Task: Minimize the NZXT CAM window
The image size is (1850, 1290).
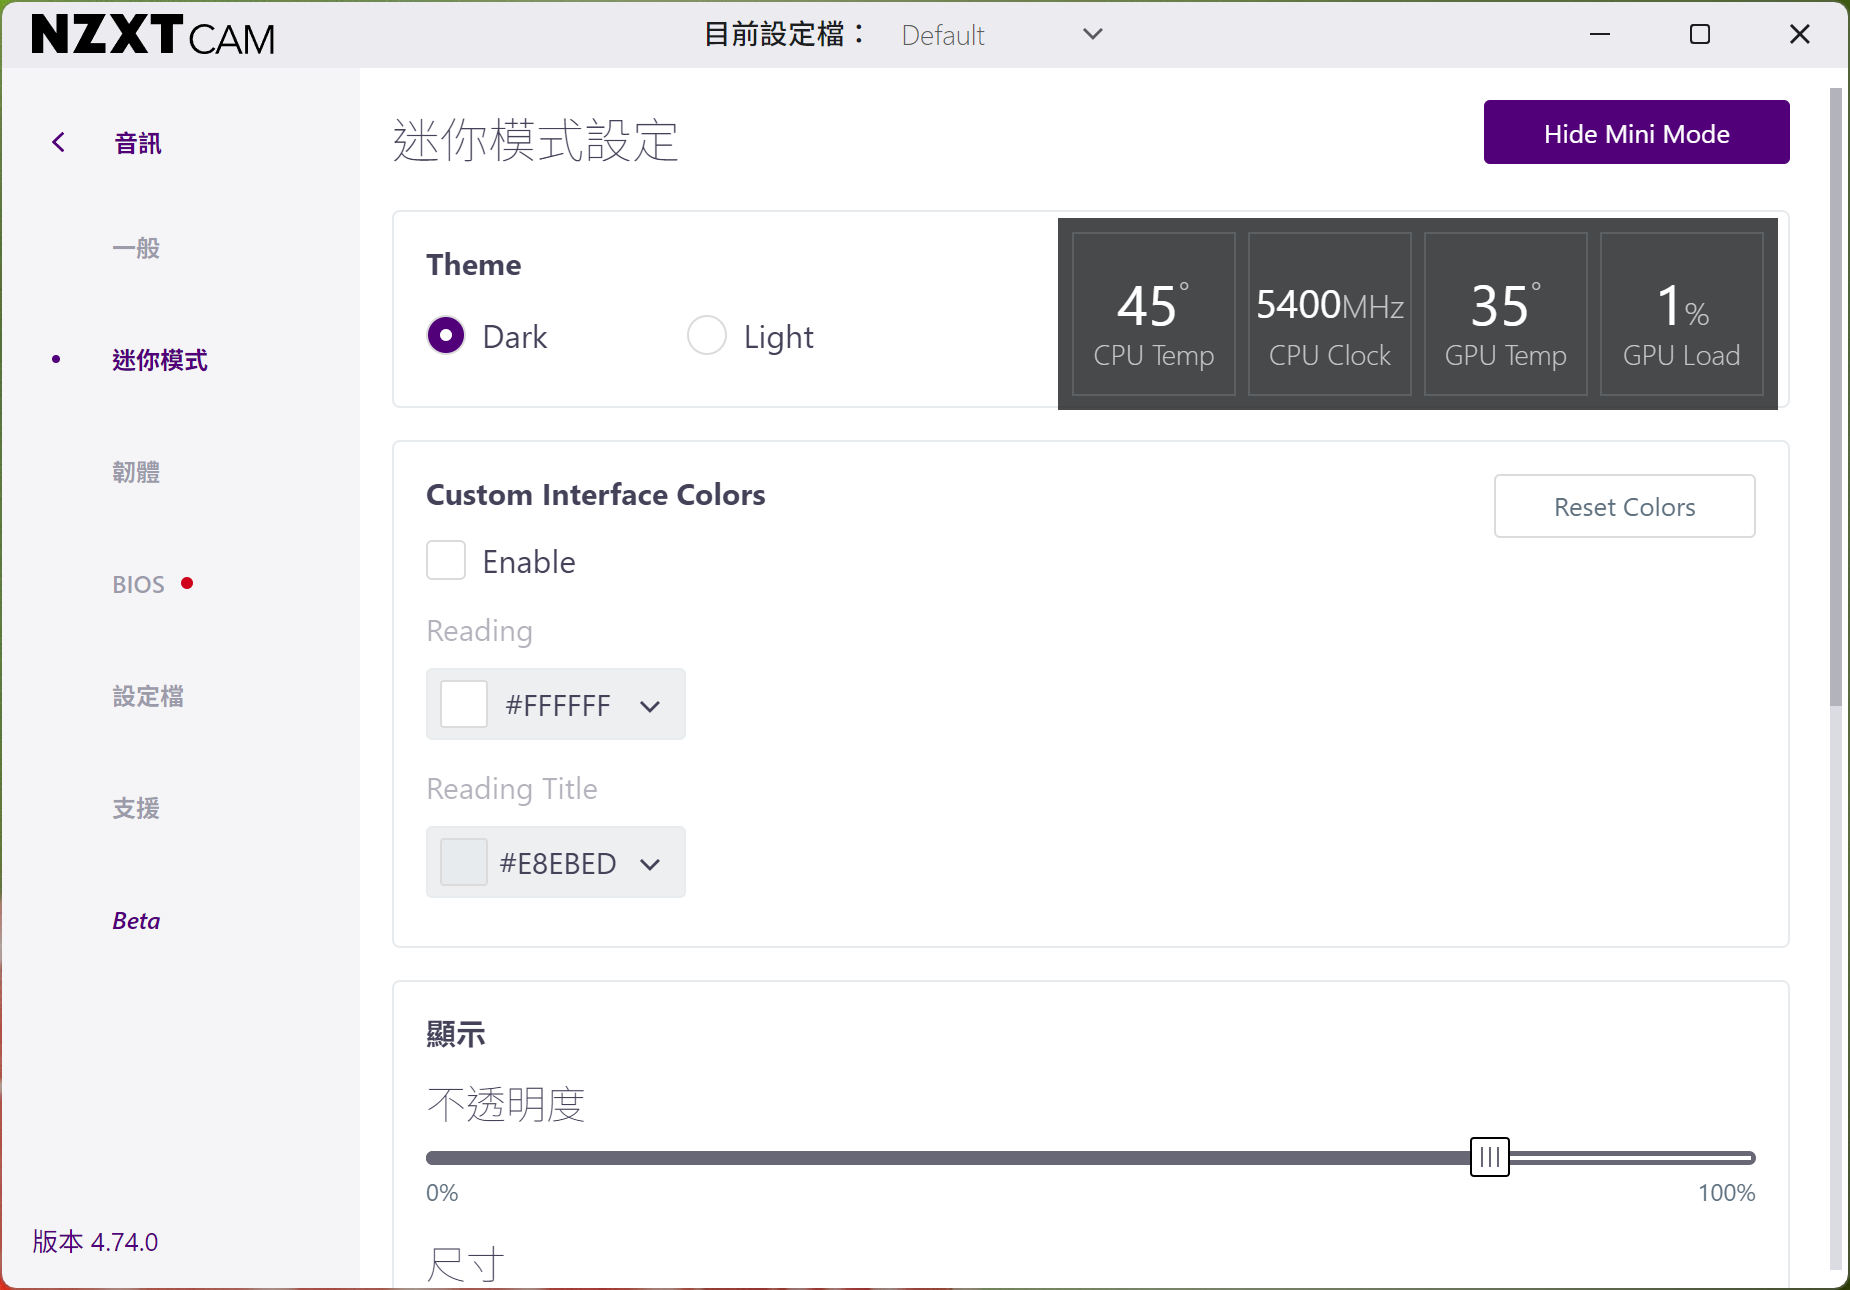Action: 1600,35
